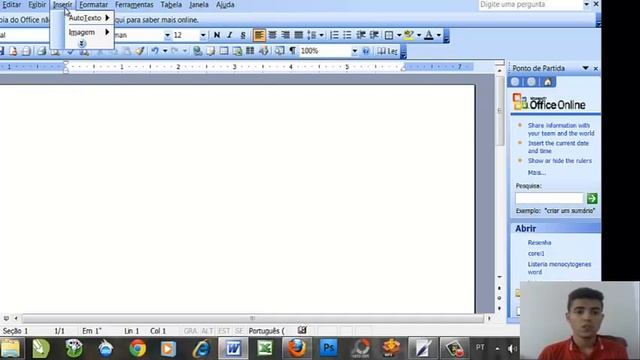
Task: Center align text
Action: (x=272, y=35)
